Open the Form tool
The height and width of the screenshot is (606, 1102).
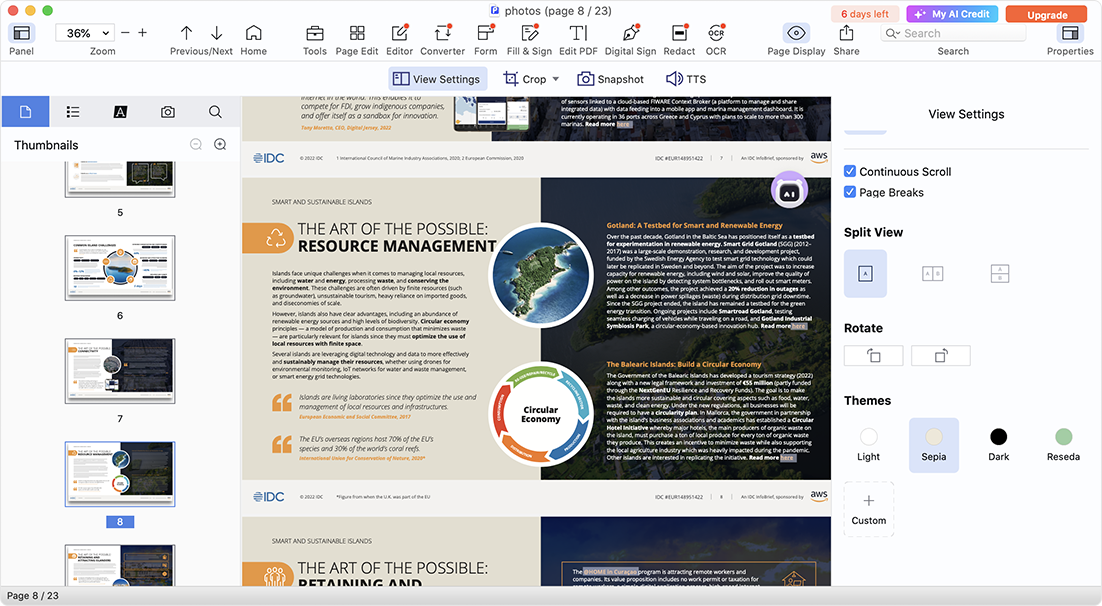click(486, 33)
